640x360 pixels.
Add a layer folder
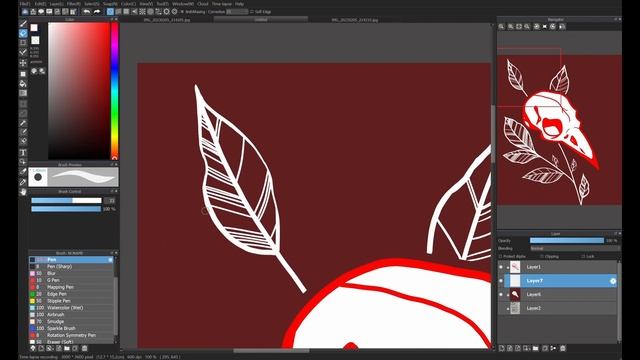536,348
